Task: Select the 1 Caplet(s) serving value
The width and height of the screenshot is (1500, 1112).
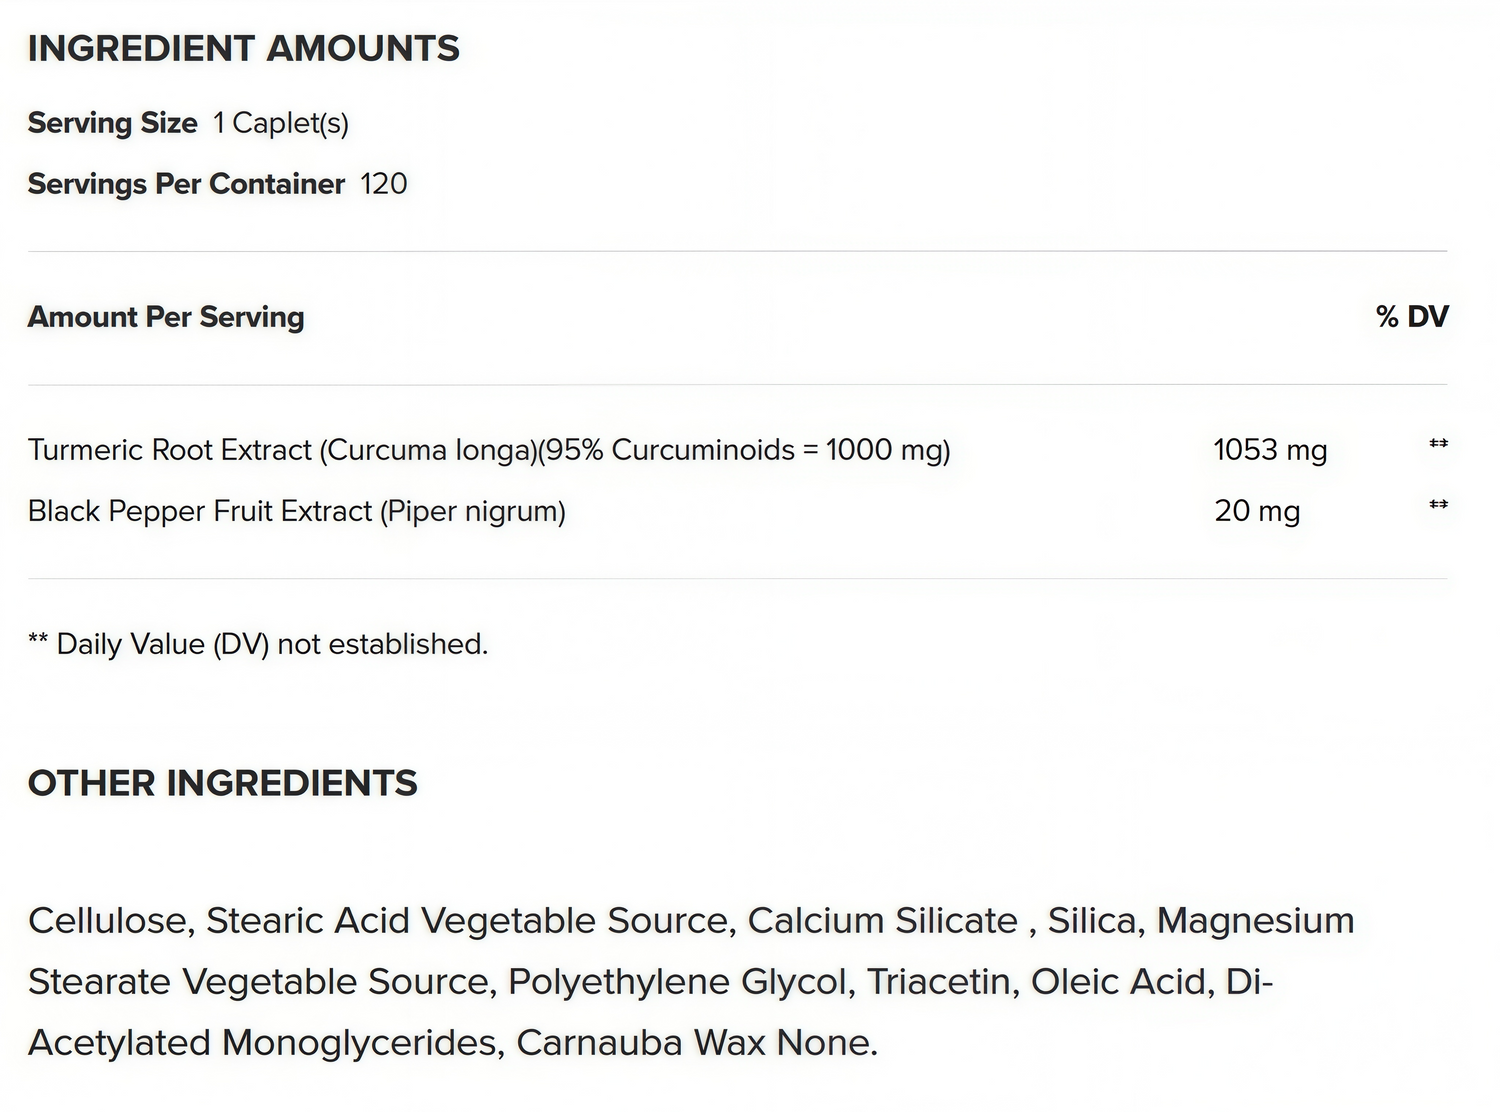Action: click(x=281, y=123)
